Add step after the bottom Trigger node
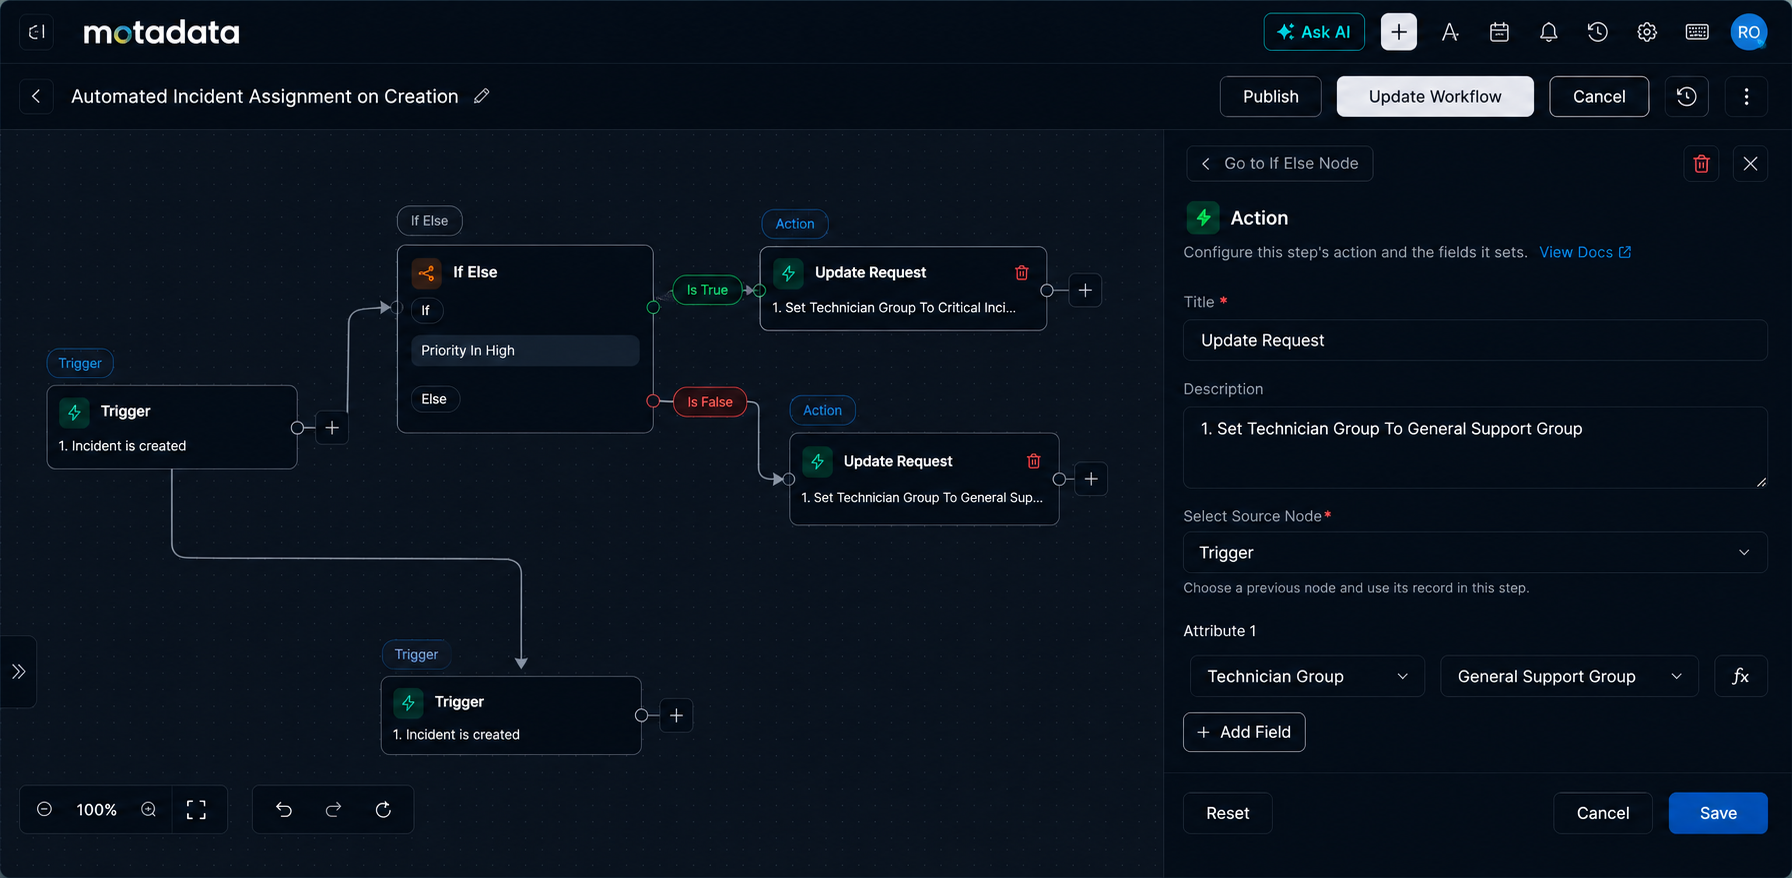The width and height of the screenshot is (1792, 878). (676, 715)
